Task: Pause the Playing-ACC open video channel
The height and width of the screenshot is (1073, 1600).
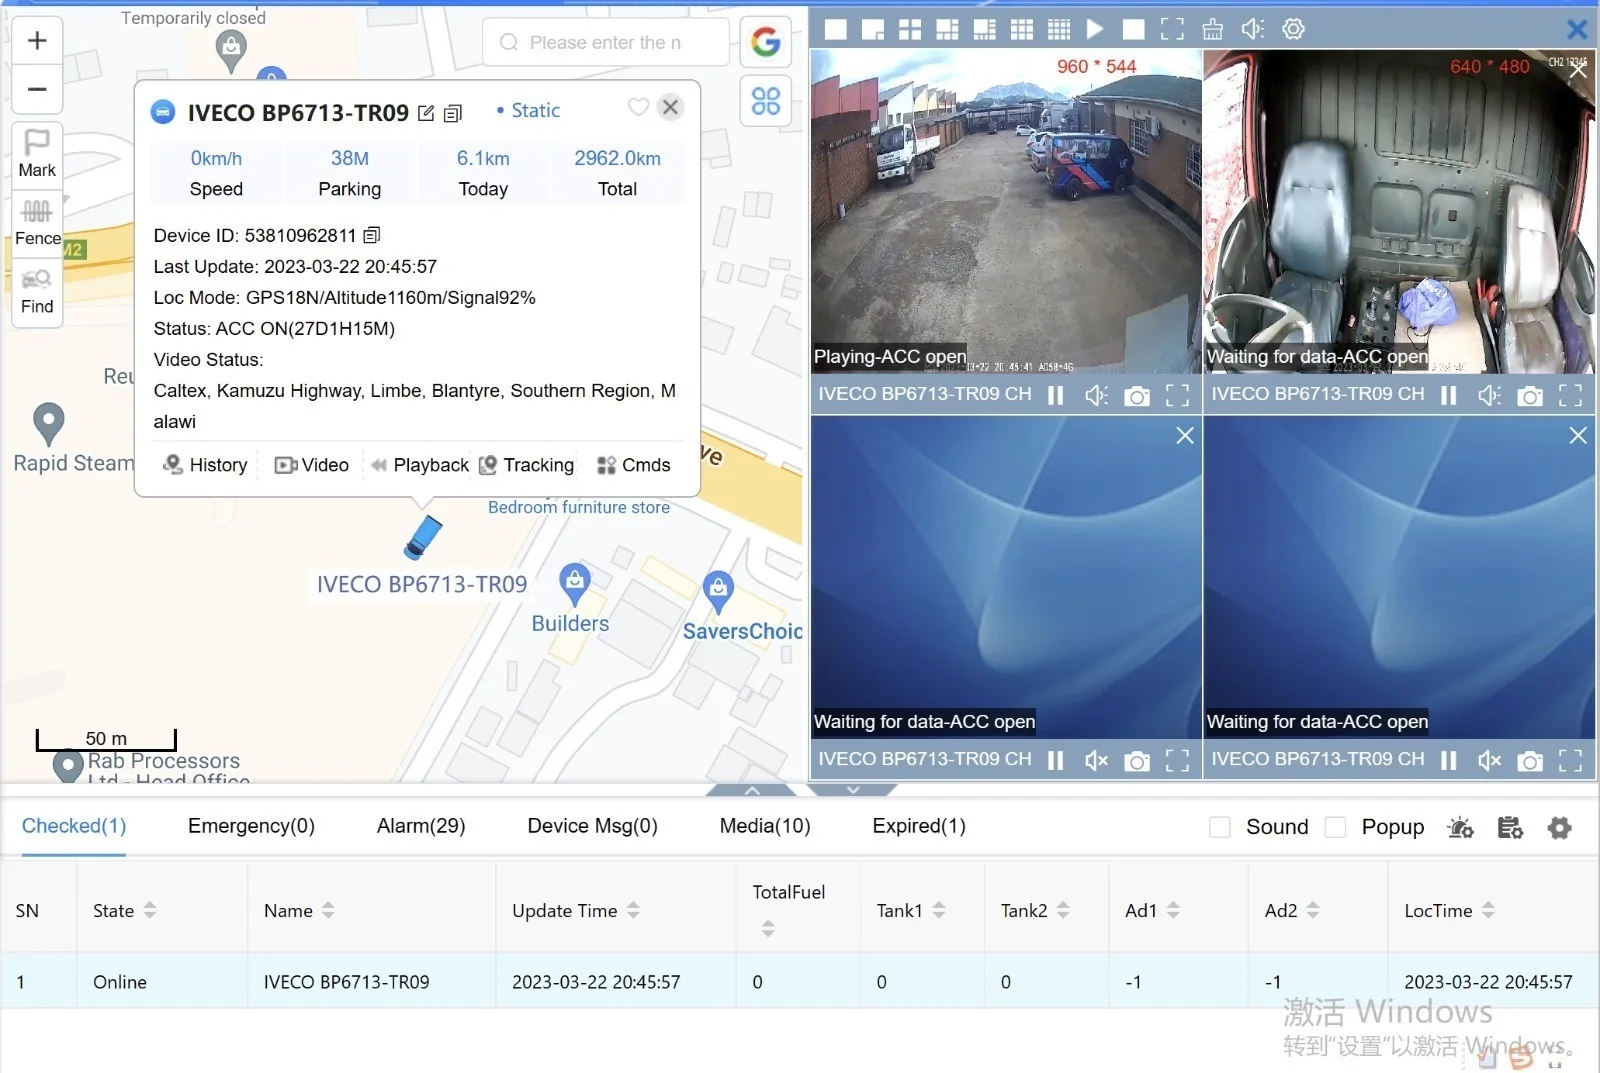Action: pos(1055,395)
